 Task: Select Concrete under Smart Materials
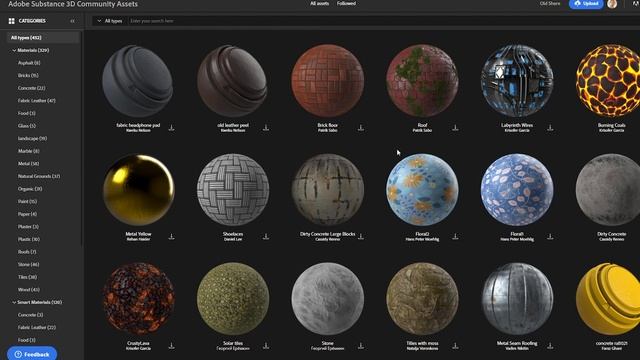(30, 315)
